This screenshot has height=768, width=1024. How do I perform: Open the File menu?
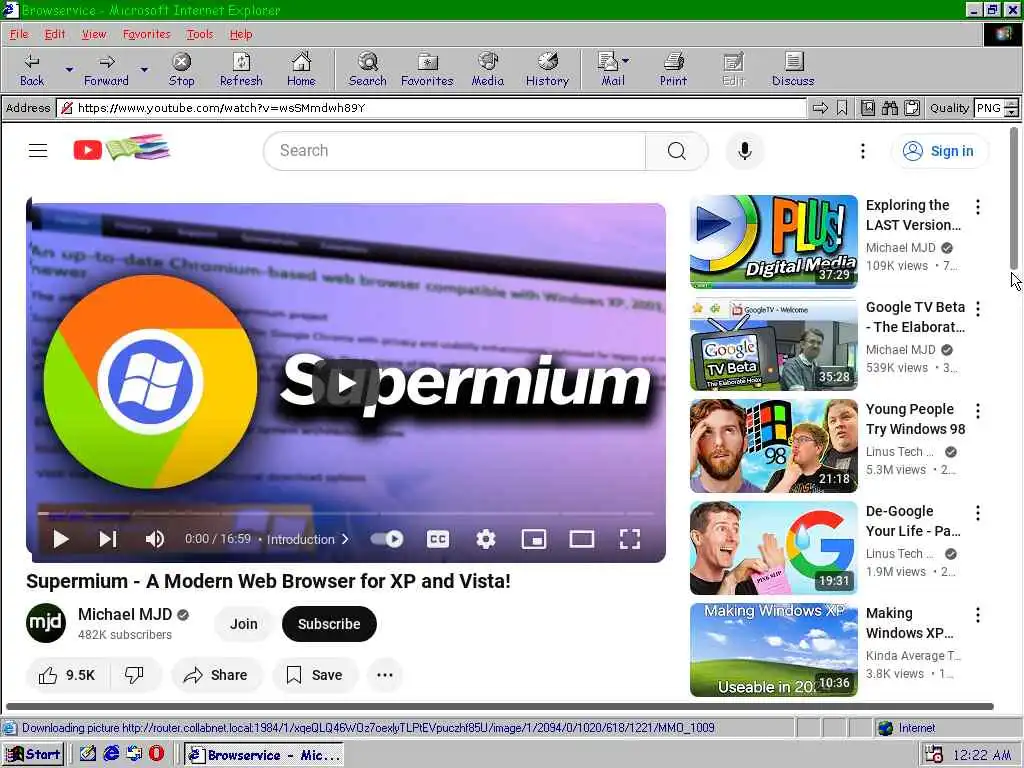click(x=19, y=34)
